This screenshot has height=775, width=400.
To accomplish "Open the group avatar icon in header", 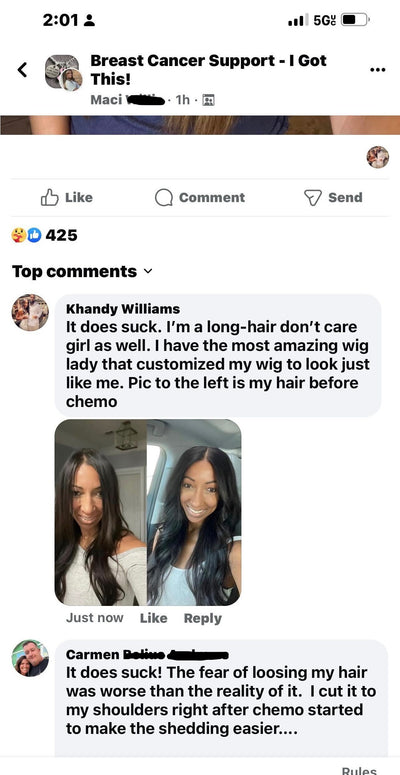I will pyautogui.click(x=63, y=72).
